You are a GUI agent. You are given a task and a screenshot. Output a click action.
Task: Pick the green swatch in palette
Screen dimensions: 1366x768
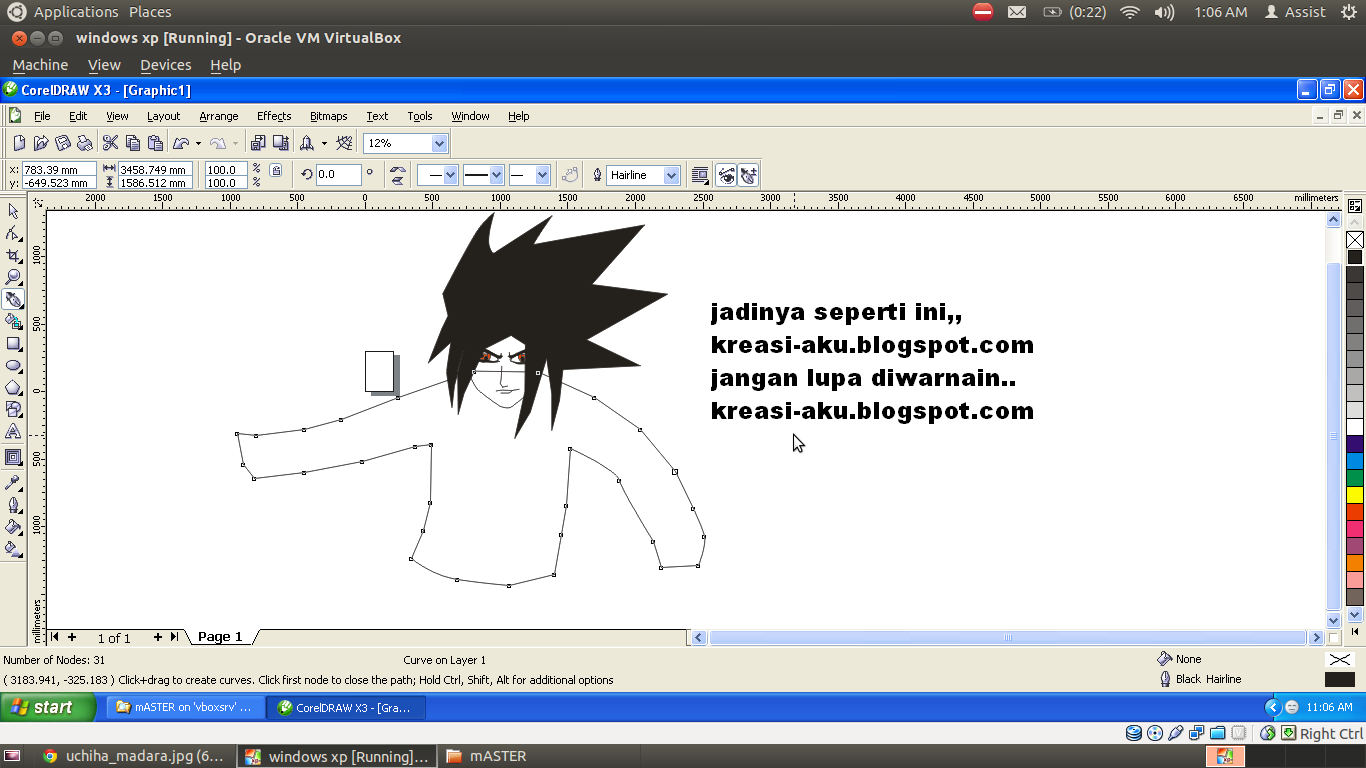[1355, 478]
